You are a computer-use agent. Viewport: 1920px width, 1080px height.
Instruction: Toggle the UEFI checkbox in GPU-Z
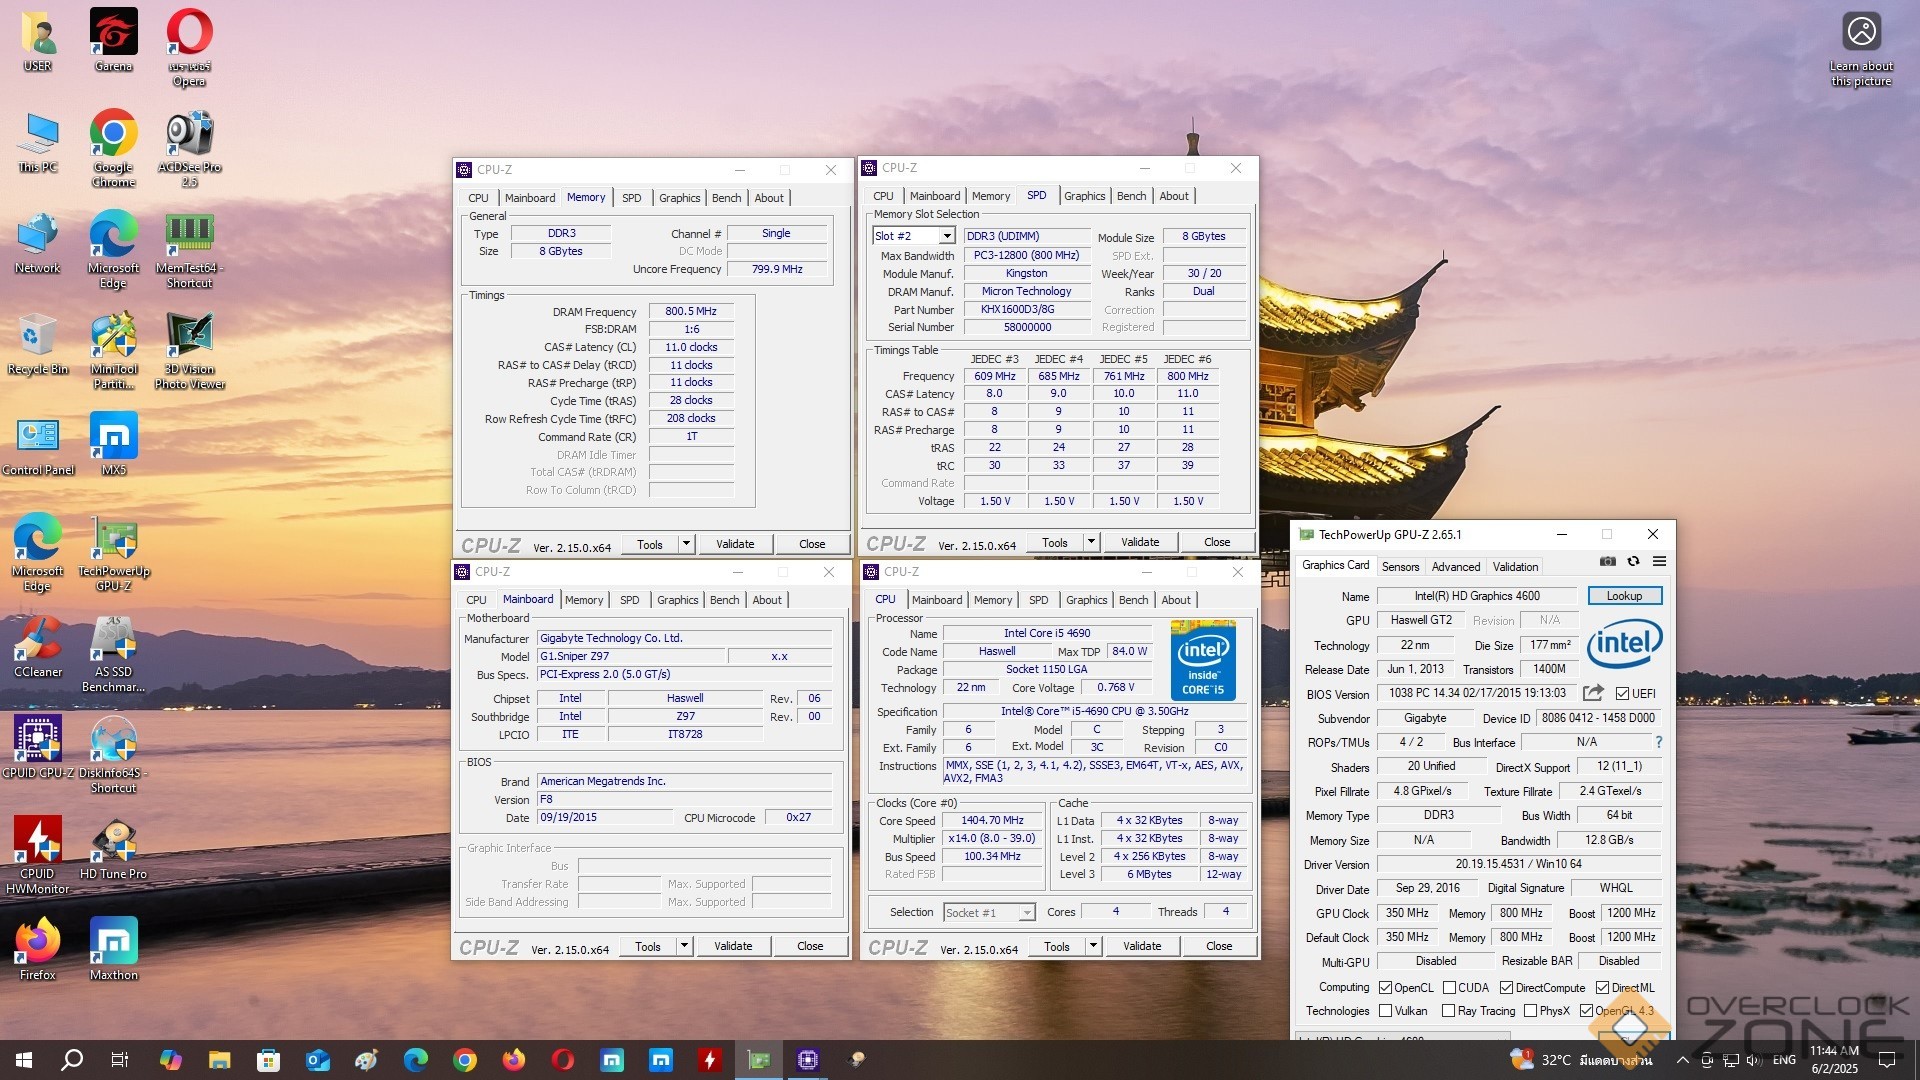point(1622,693)
